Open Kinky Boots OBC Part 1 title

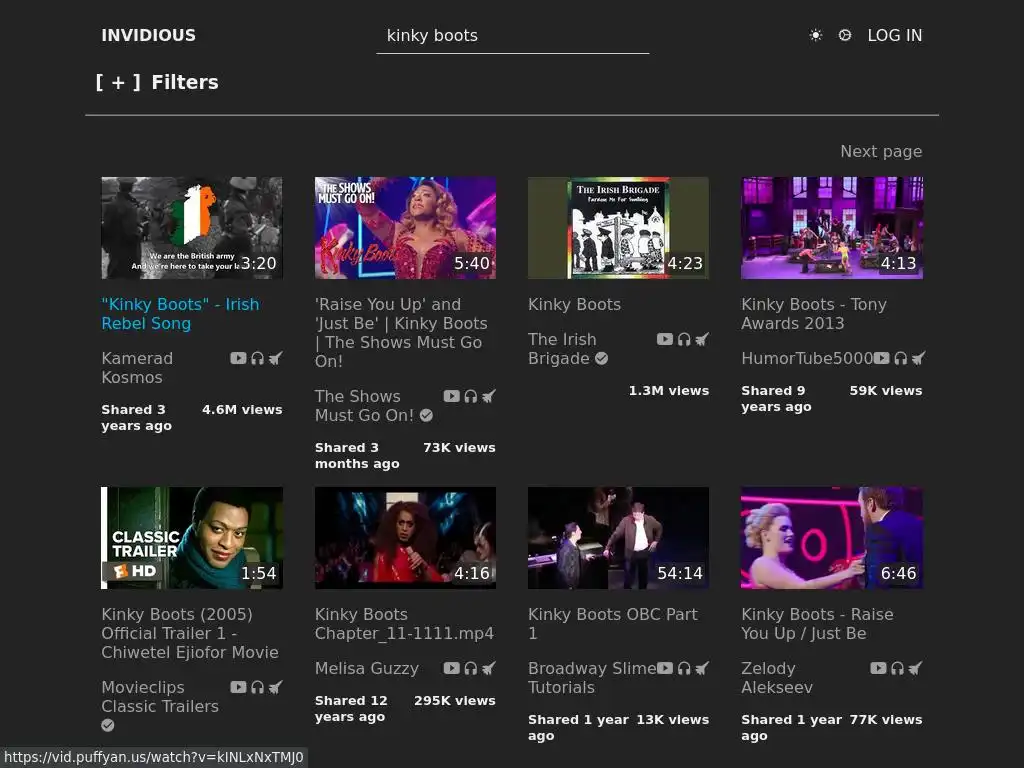point(613,624)
